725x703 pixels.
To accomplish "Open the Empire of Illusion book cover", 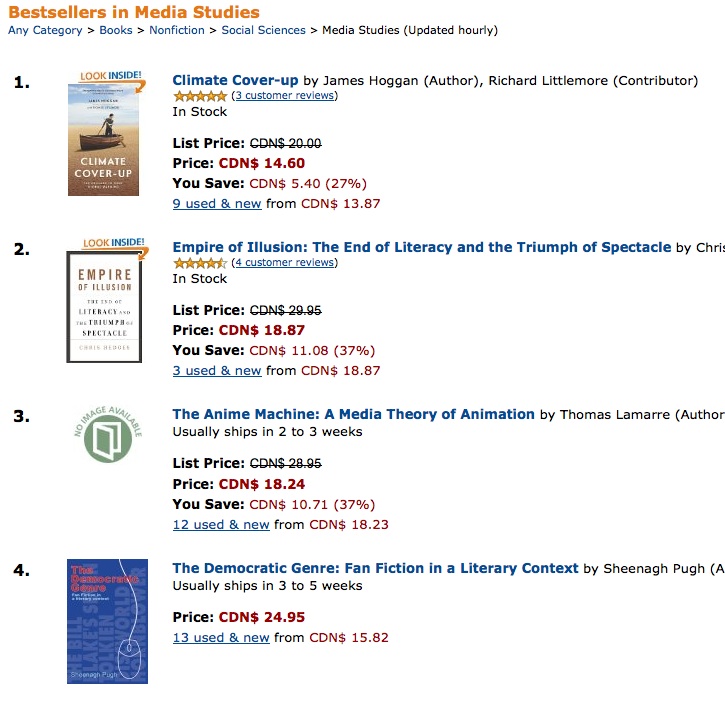I will 104,307.
